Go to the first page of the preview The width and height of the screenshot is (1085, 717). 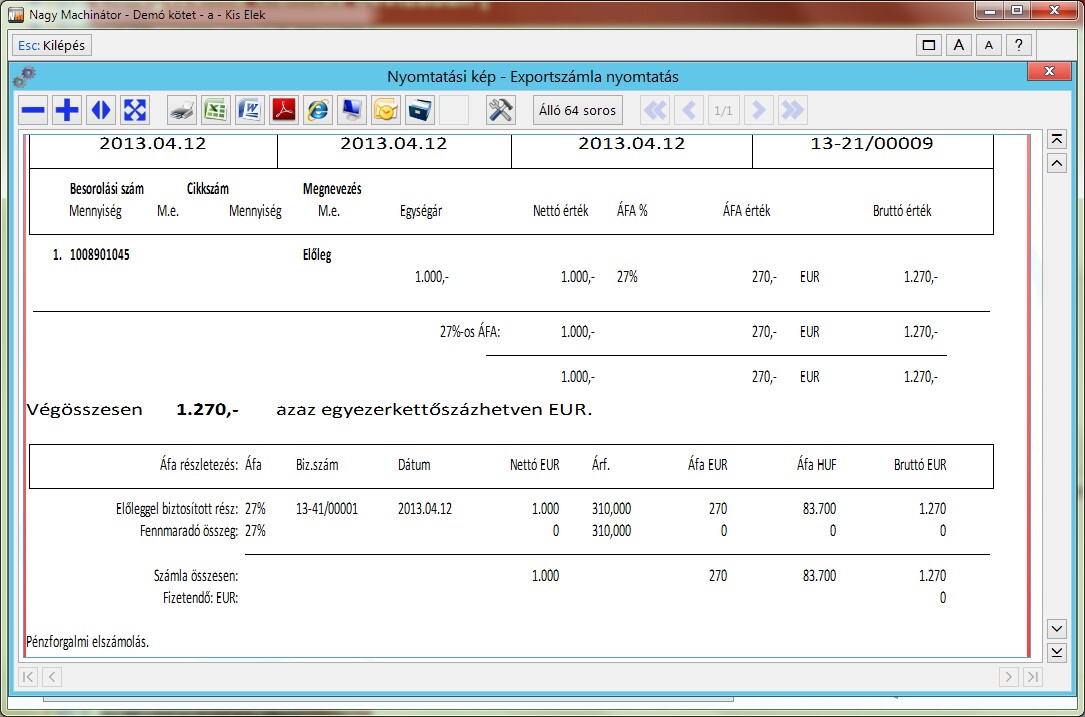click(655, 110)
